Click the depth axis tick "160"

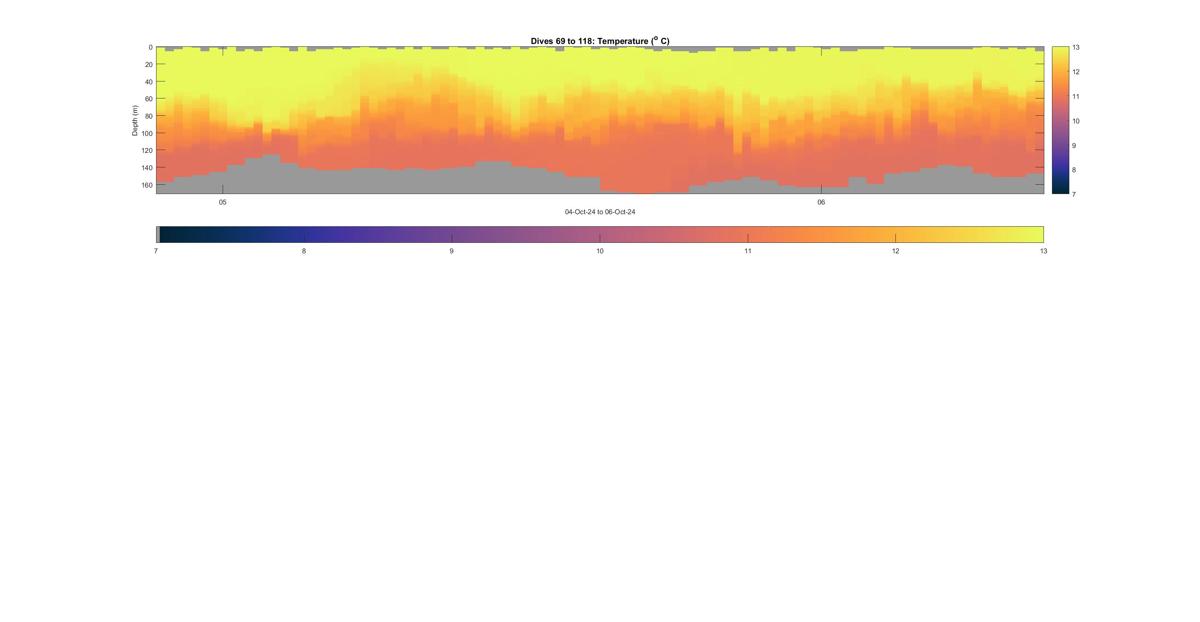pyautogui.click(x=146, y=185)
